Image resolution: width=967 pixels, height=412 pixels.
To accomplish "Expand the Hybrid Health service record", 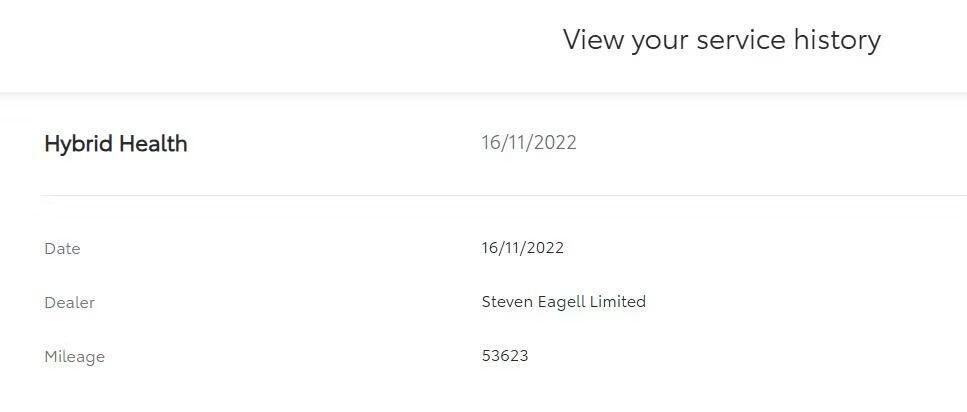I will (x=116, y=144).
